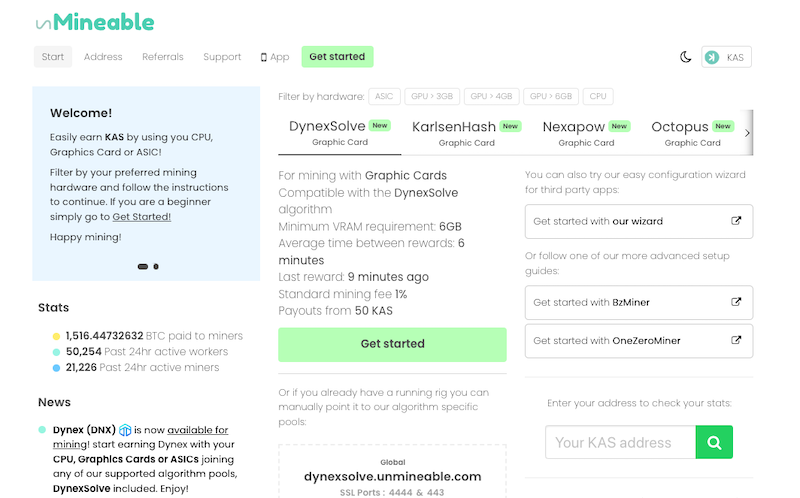
Task: Toggle the ASIC hardware filter
Action: [x=384, y=96]
